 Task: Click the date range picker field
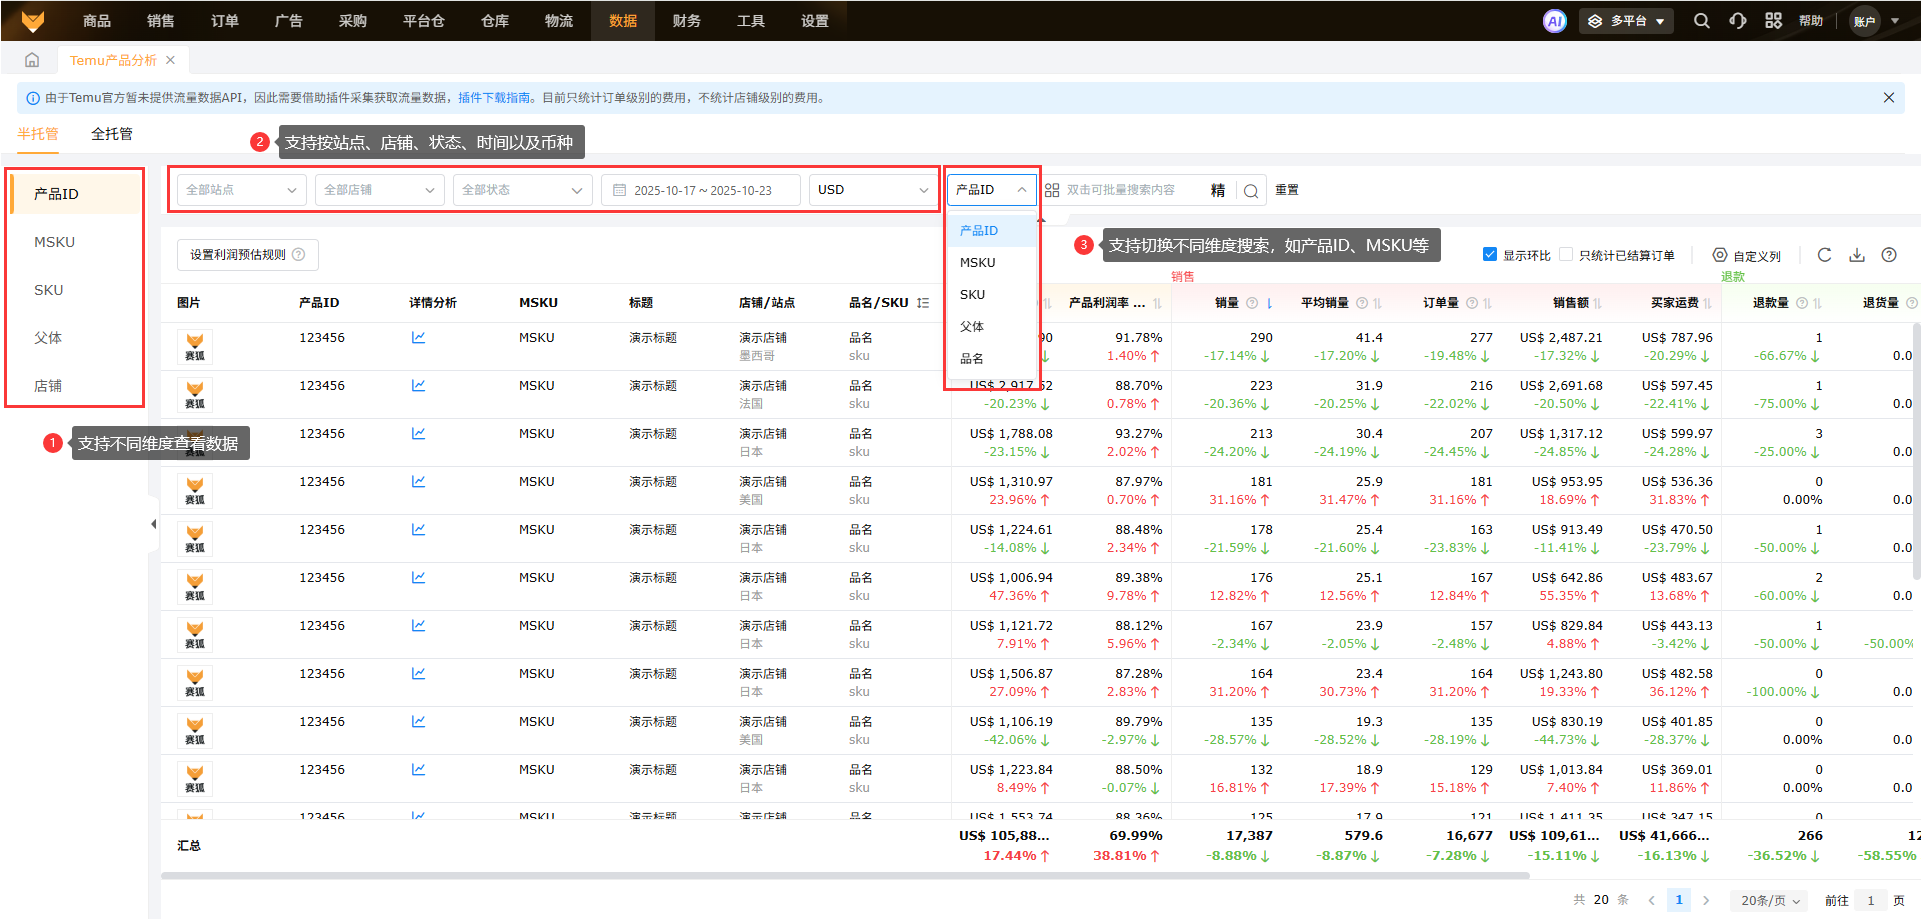(x=701, y=190)
